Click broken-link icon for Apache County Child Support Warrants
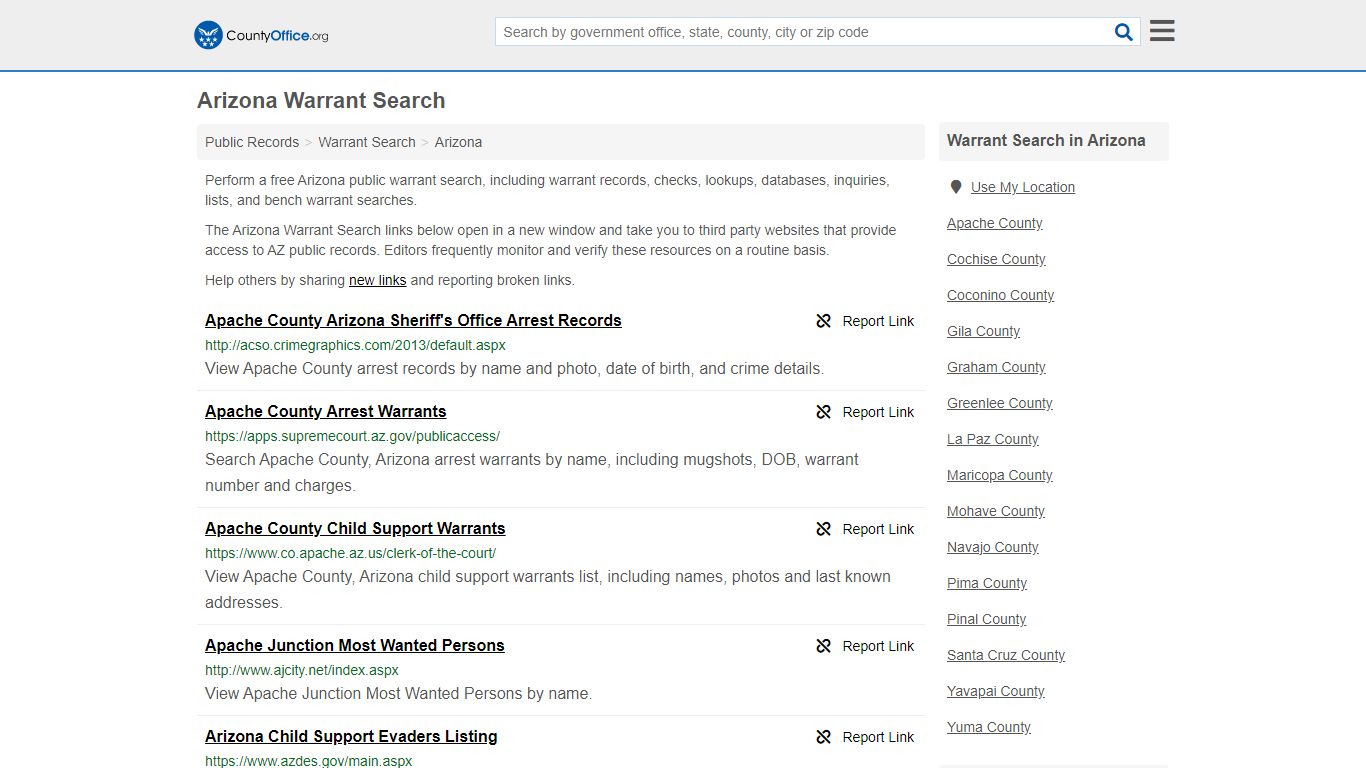Image resolution: width=1366 pixels, height=768 pixels. [x=823, y=529]
